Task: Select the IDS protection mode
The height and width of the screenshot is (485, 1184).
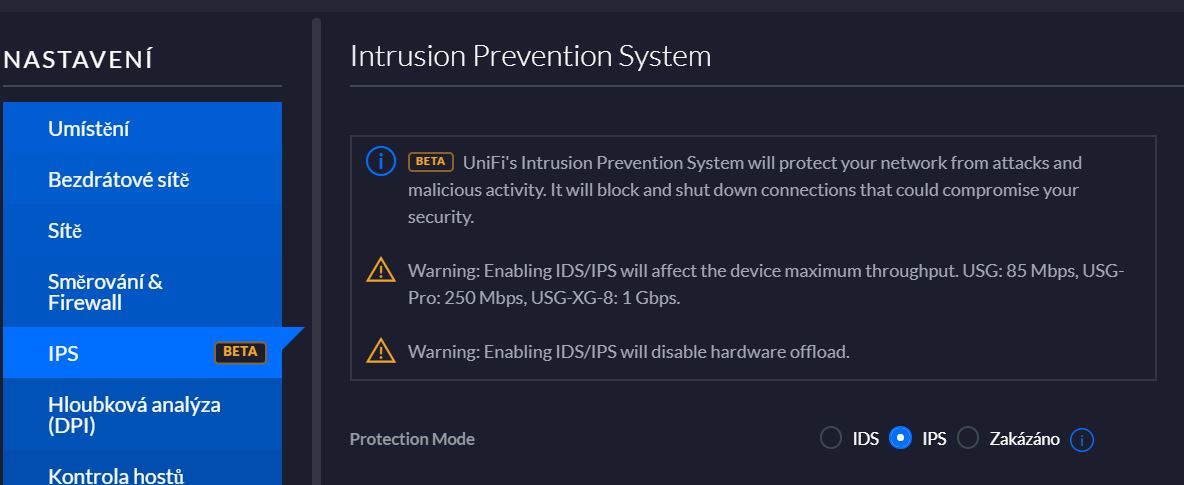Action: (x=831, y=438)
